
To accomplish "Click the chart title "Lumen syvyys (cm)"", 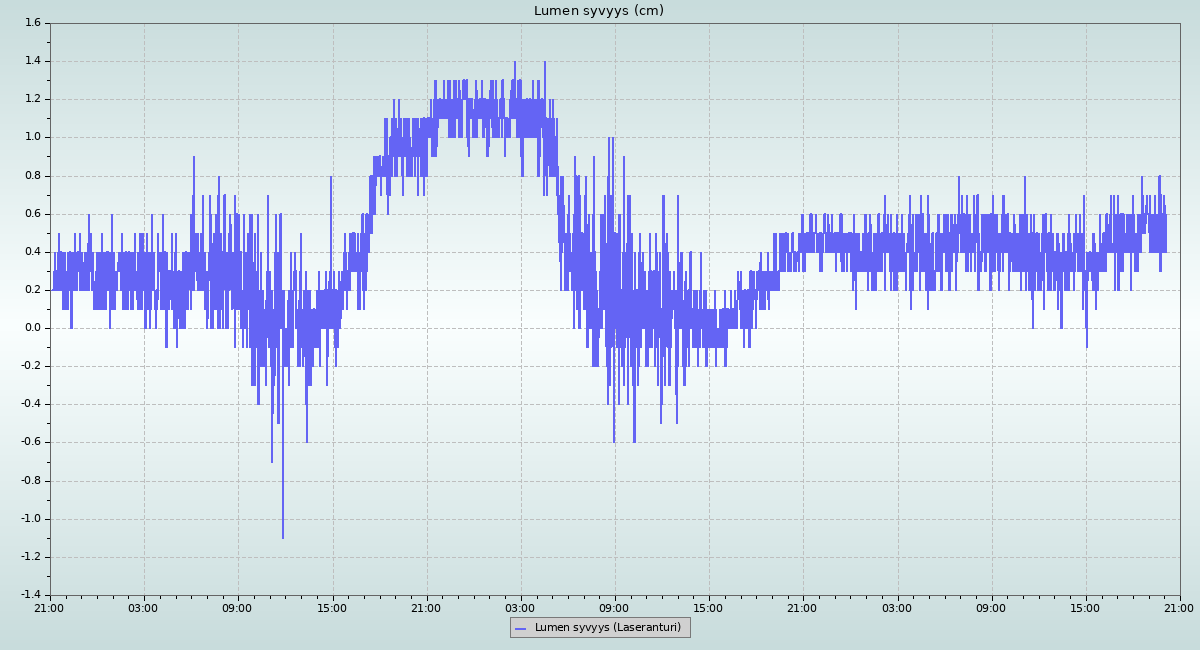I will point(598,11).
